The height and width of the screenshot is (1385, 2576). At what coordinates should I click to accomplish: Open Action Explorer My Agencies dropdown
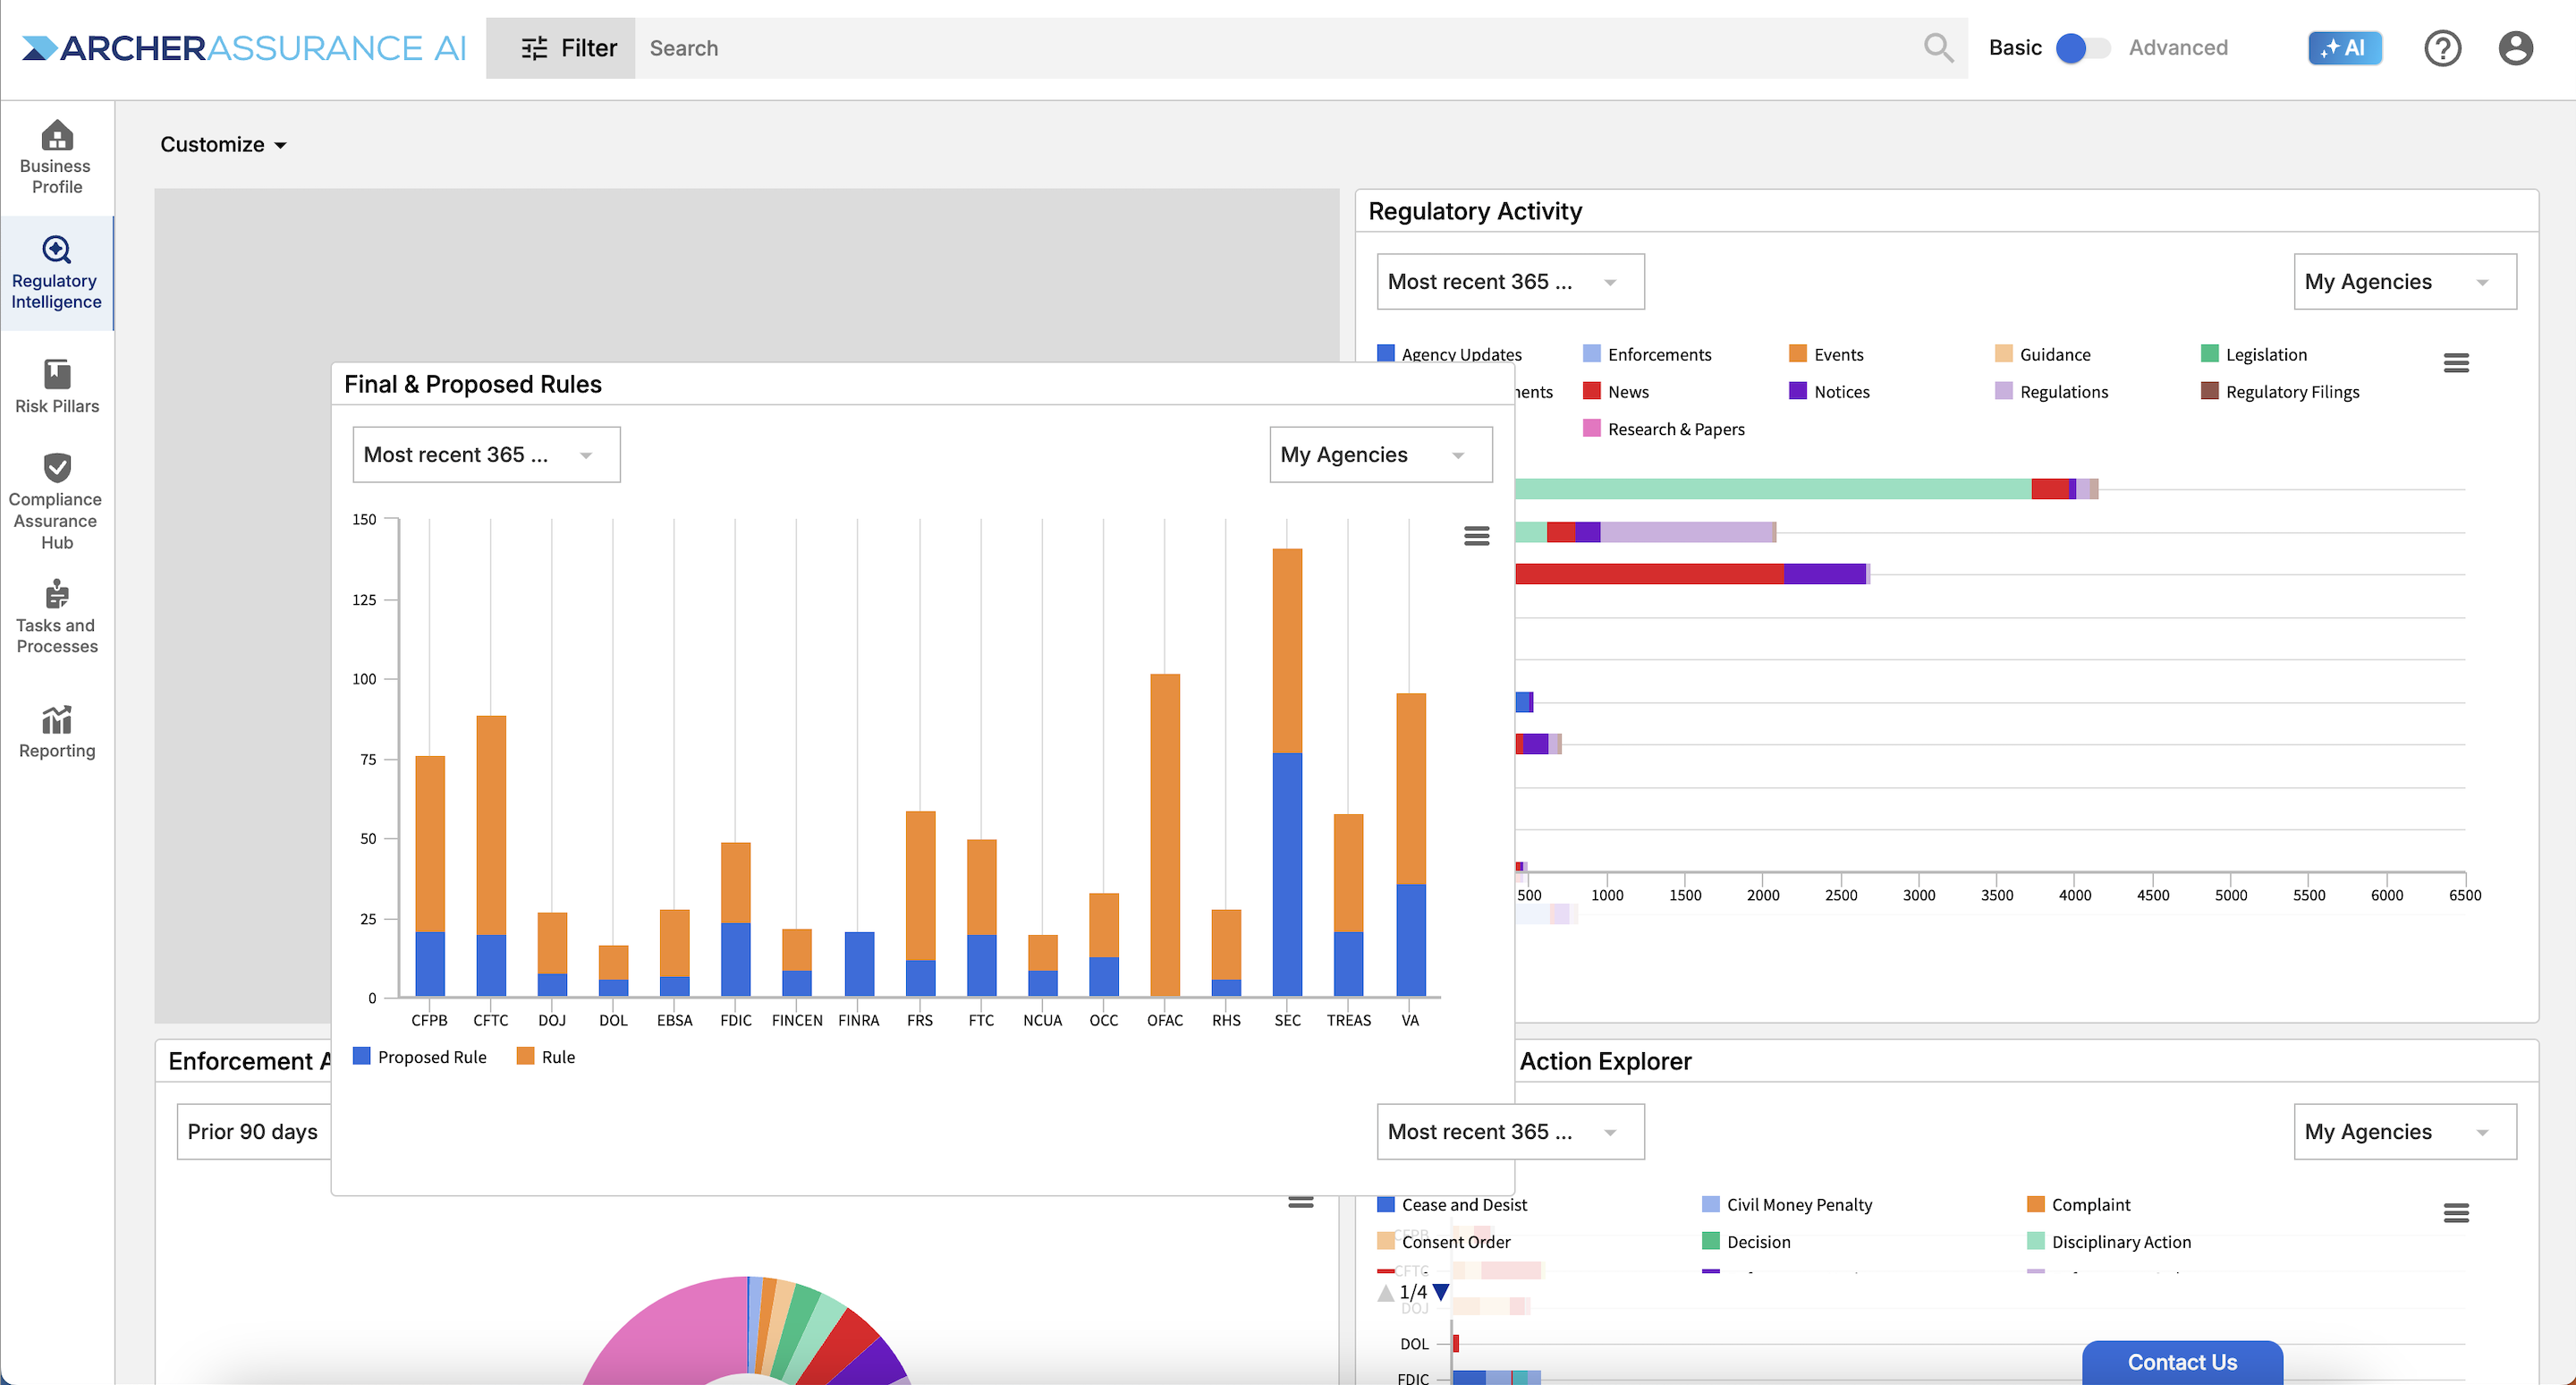(x=2405, y=1132)
